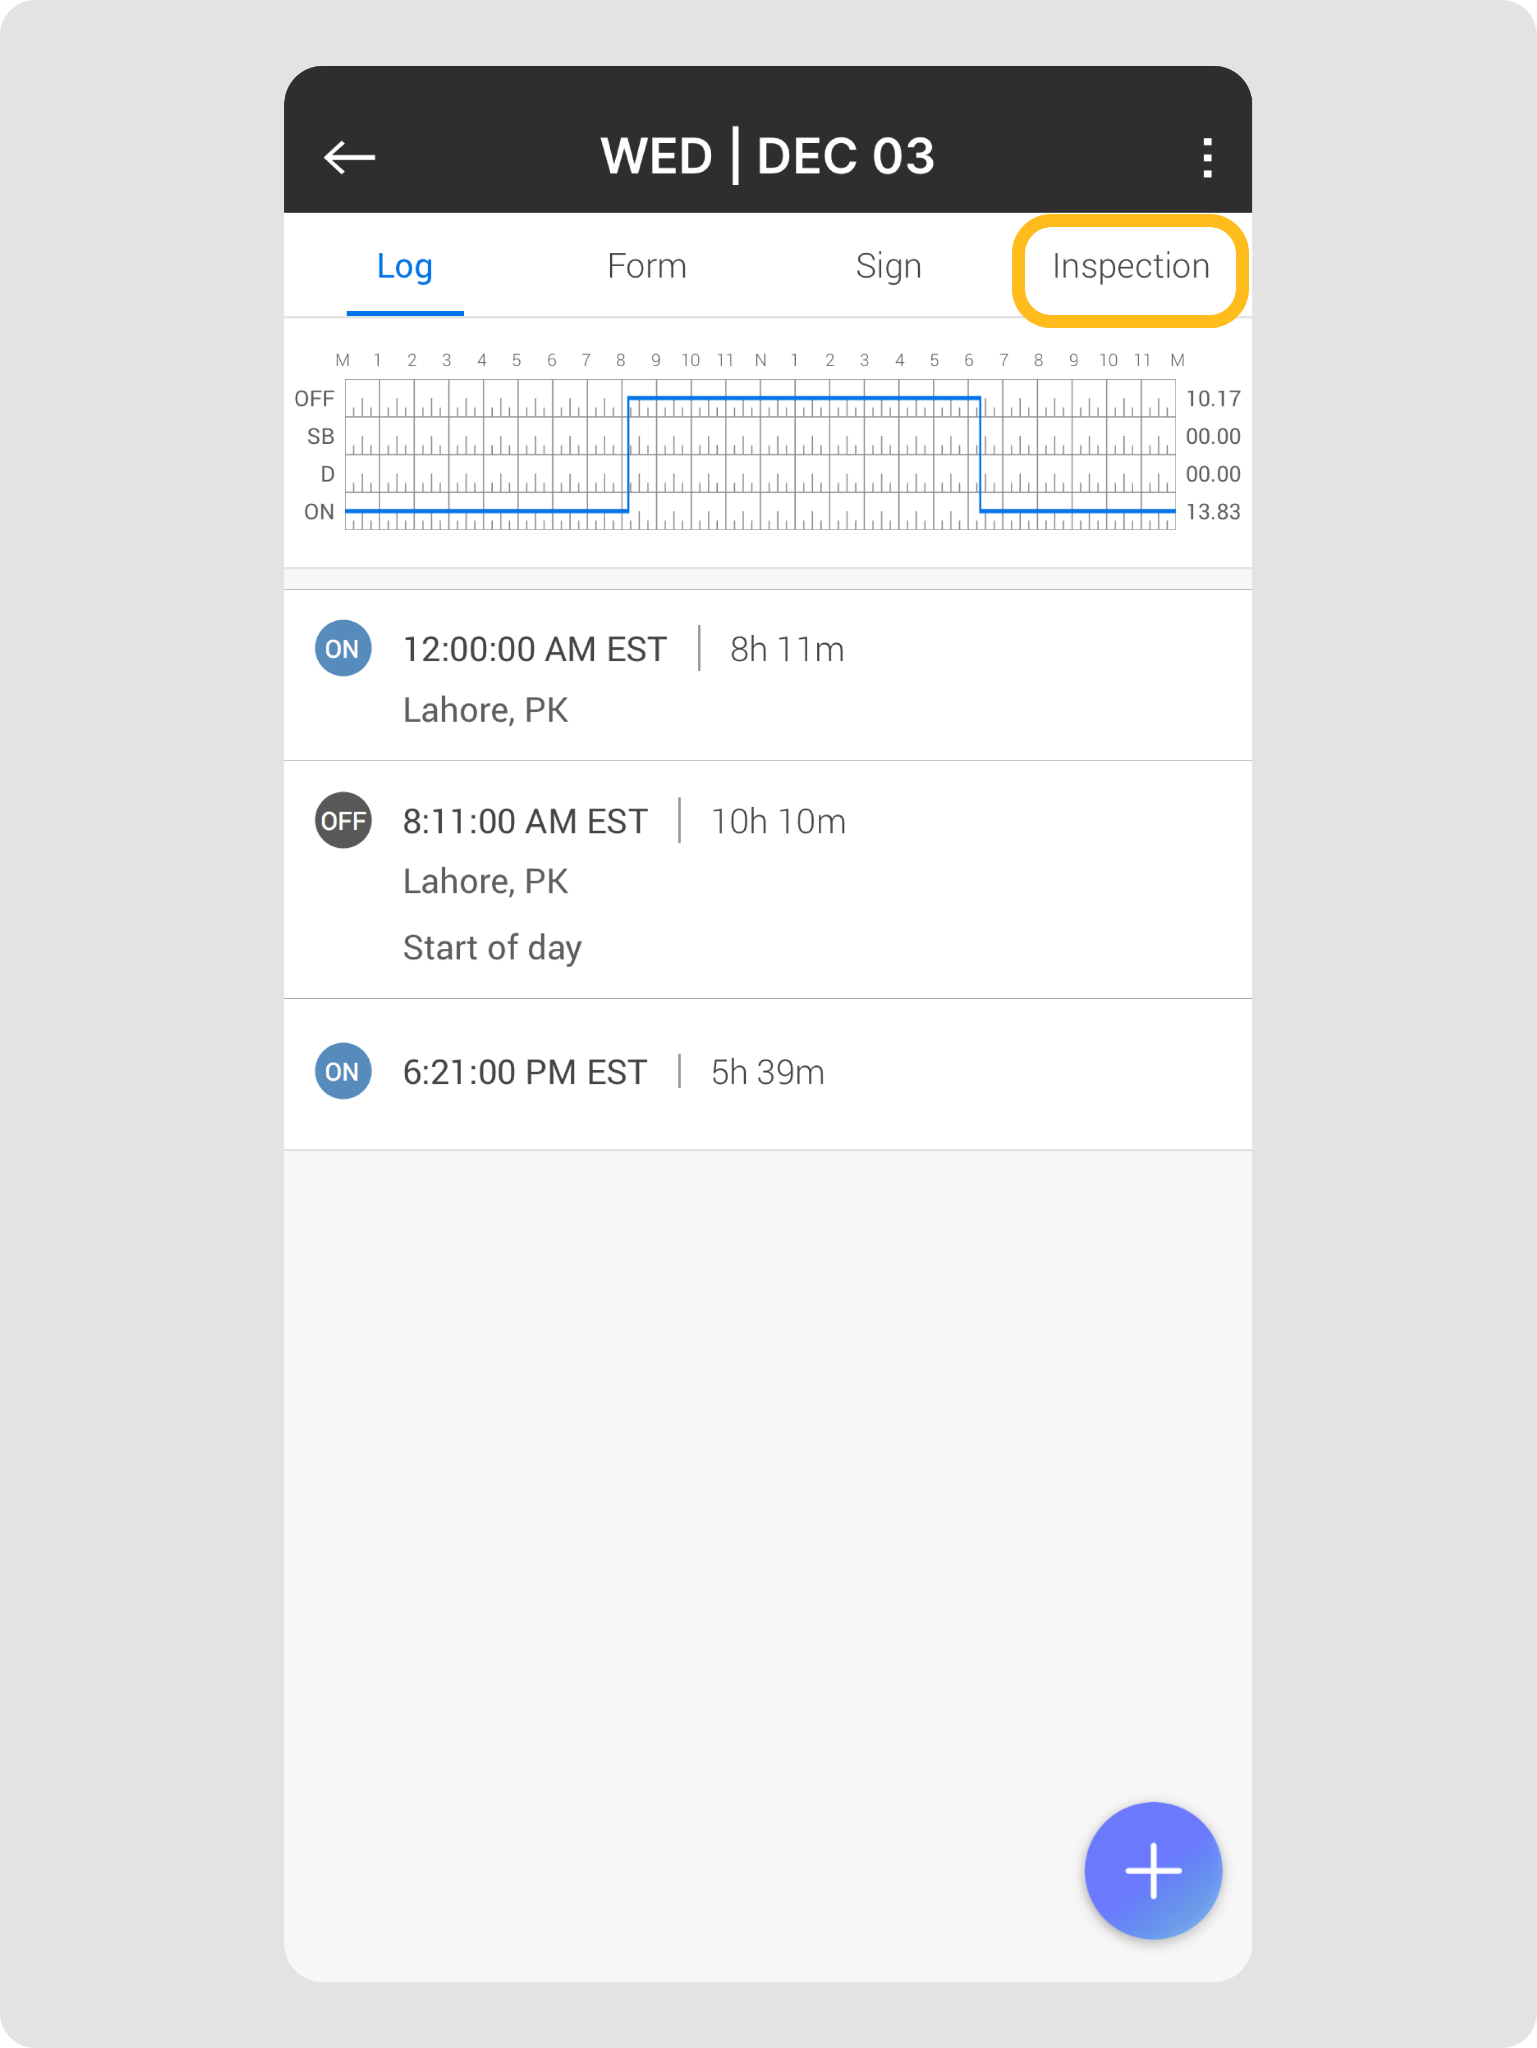This screenshot has height=2048, width=1537.
Task: Open the 6:21:00 PM EST log entry
Action: tap(525, 1073)
